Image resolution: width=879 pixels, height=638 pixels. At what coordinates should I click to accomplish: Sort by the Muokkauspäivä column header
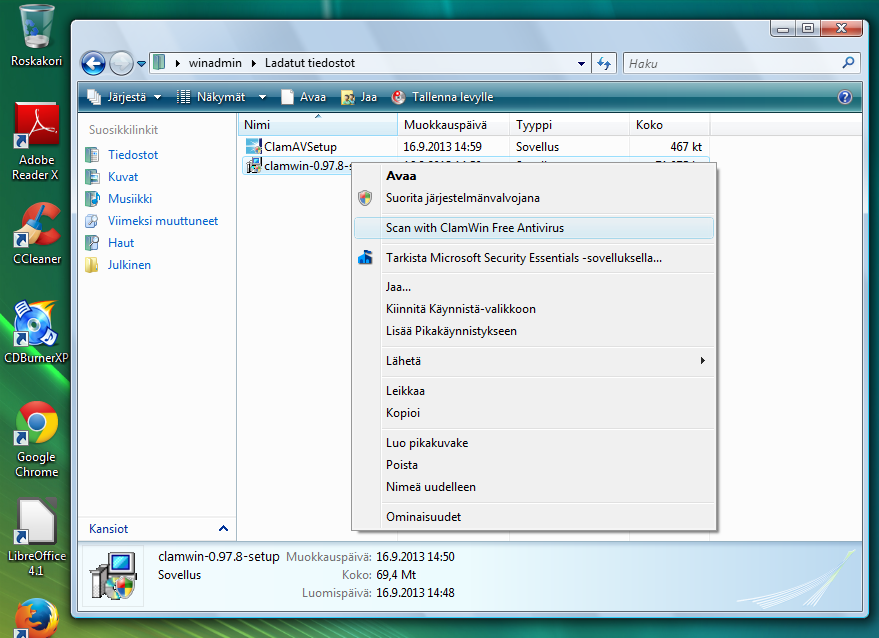click(x=454, y=124)
